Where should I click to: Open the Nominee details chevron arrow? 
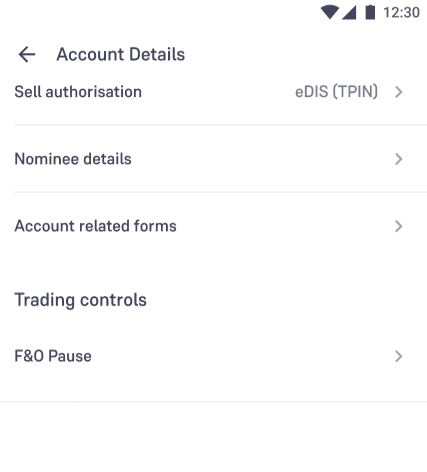(x=398, y=159)
